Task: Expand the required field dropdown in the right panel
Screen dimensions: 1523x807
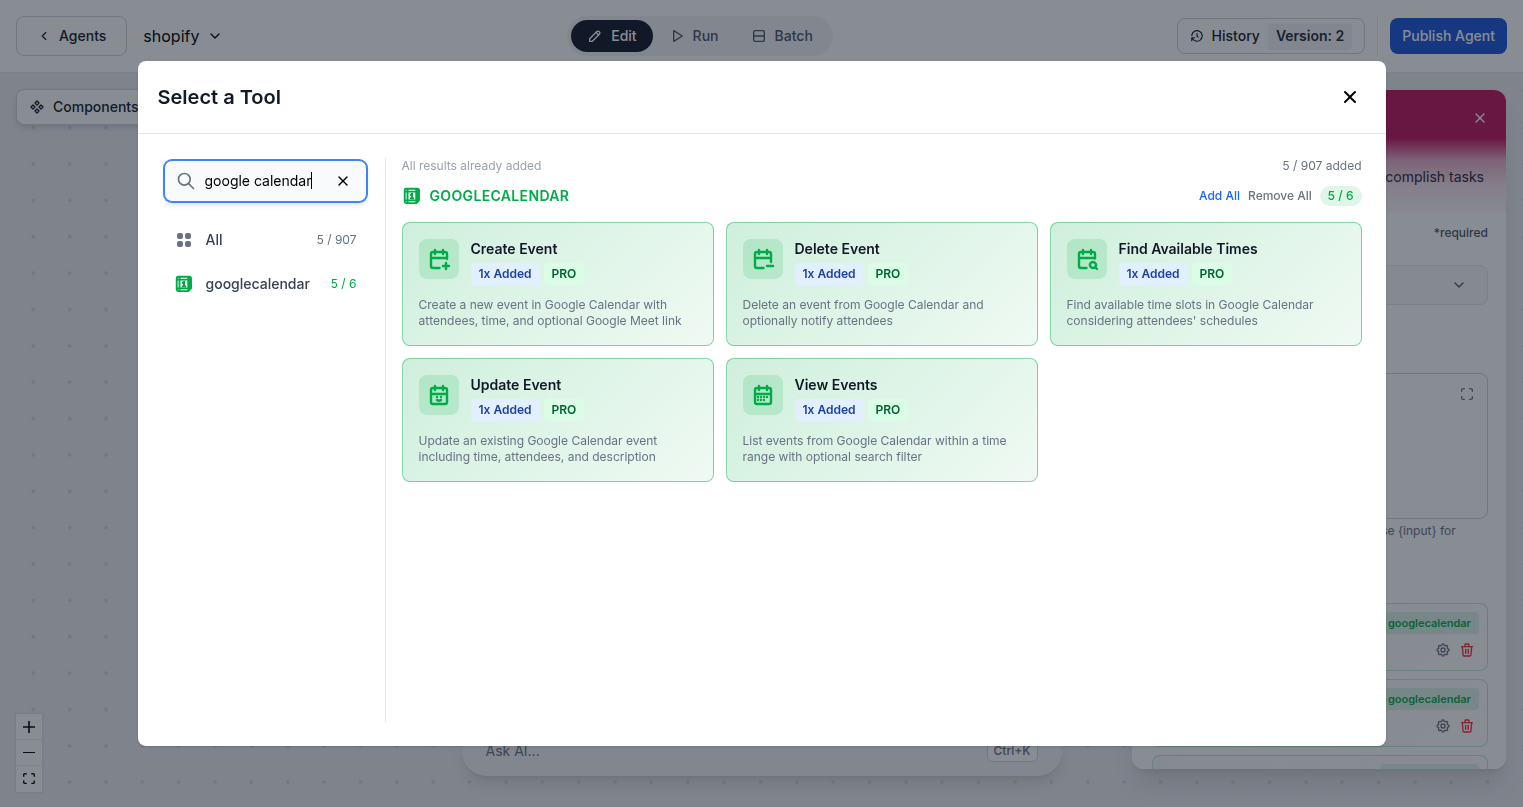Action: point(1459,284)
